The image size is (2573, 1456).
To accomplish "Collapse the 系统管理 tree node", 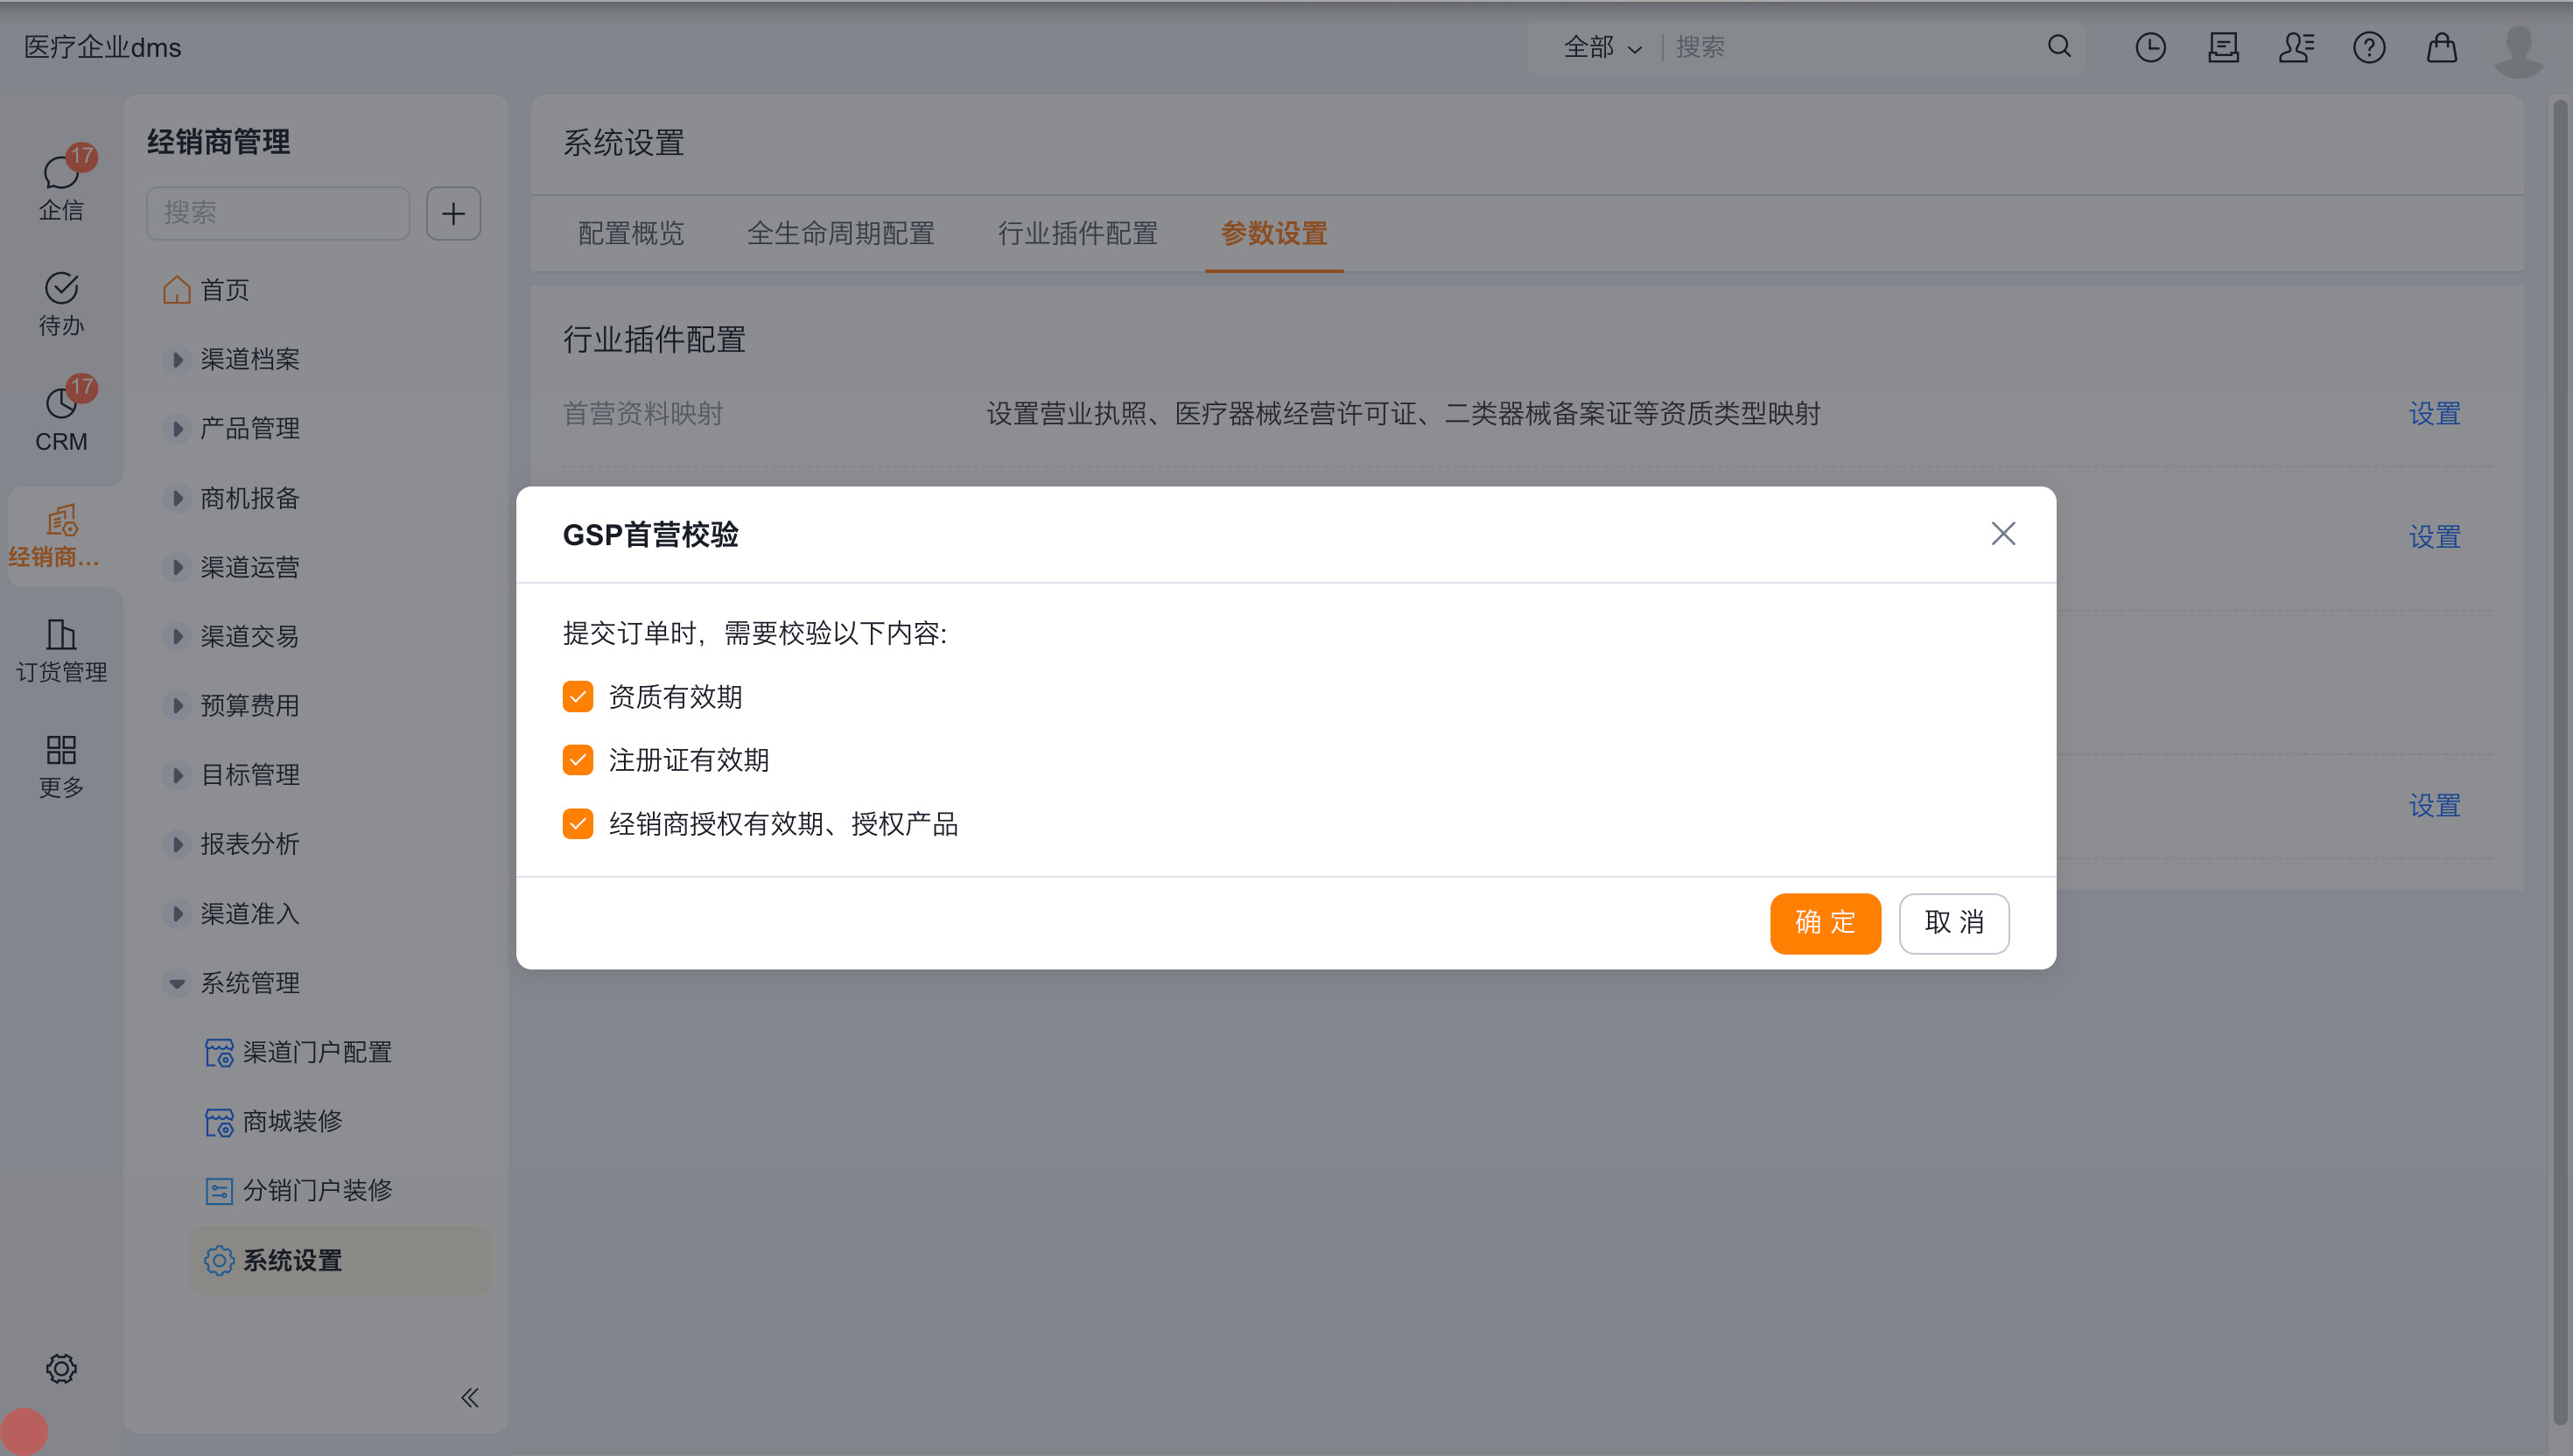I will tap(177, 983).
